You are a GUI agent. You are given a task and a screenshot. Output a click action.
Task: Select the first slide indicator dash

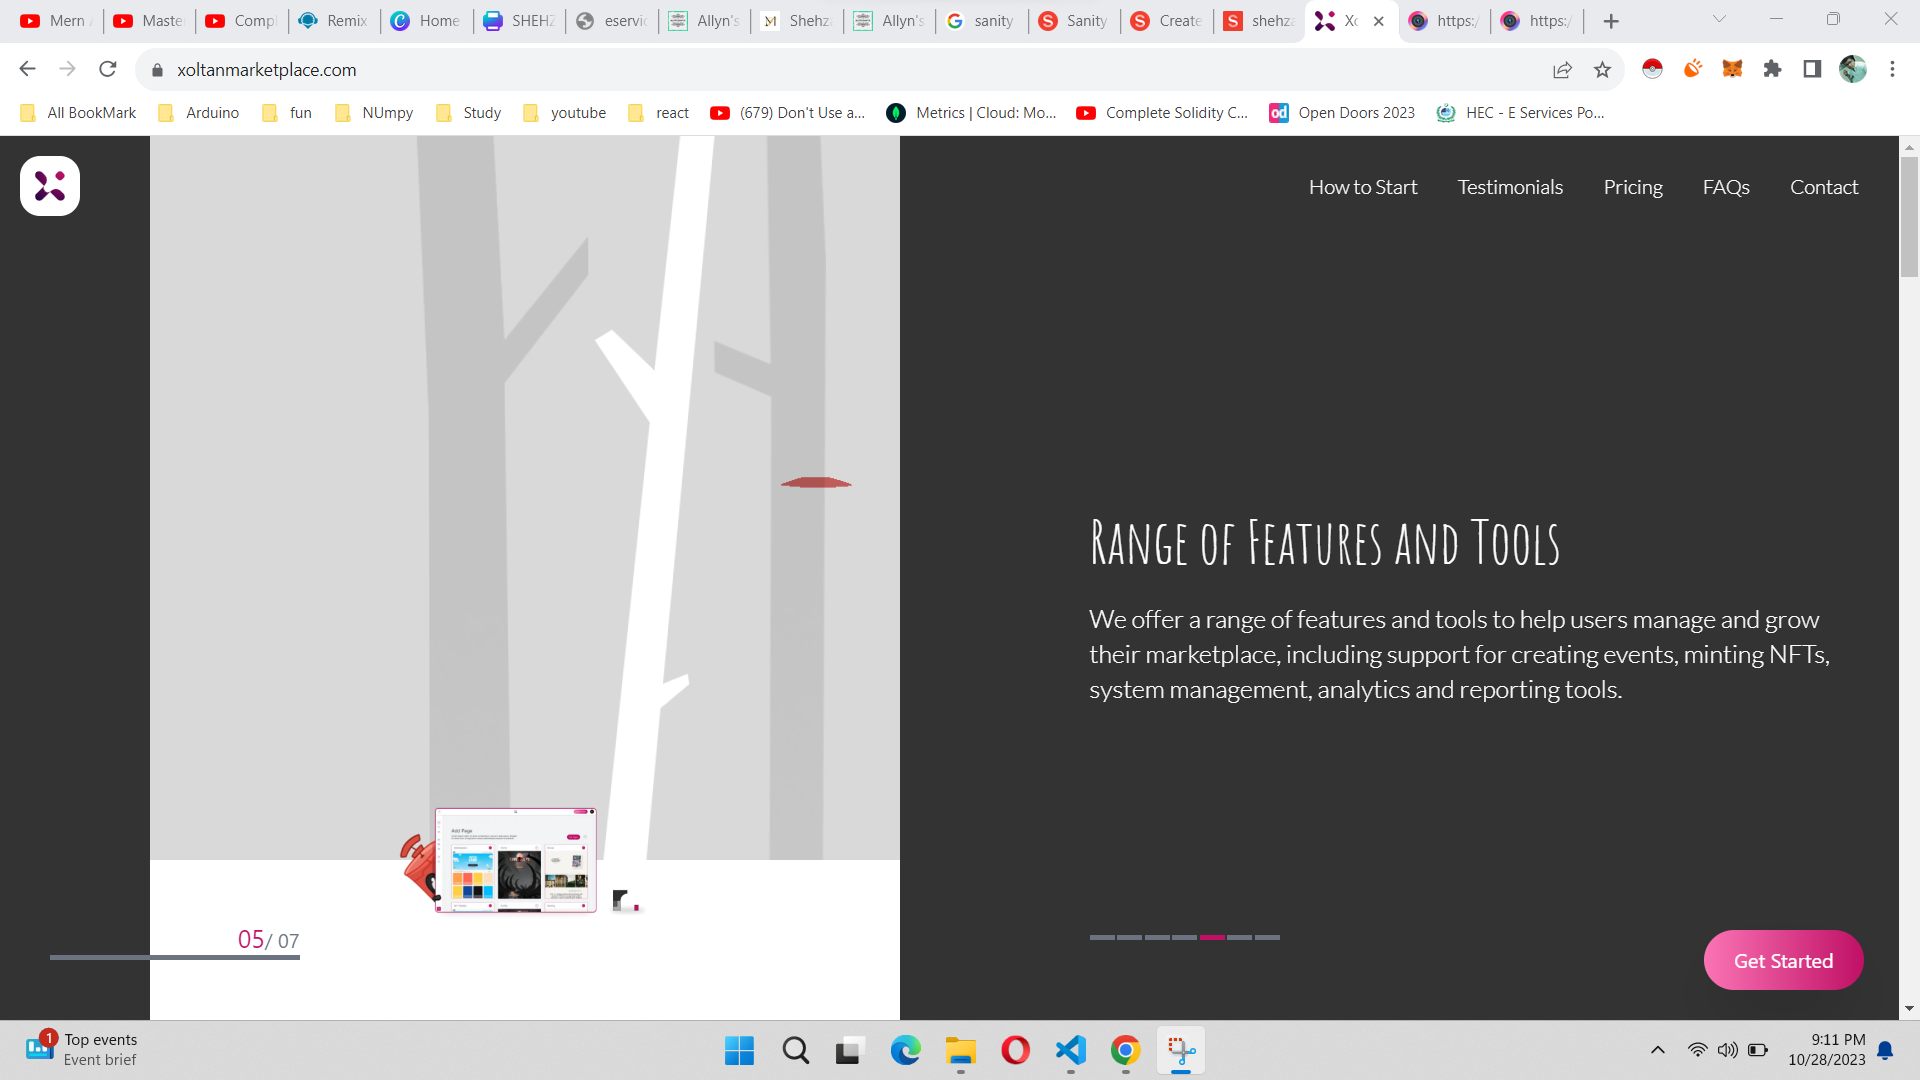click(1101, 937)
